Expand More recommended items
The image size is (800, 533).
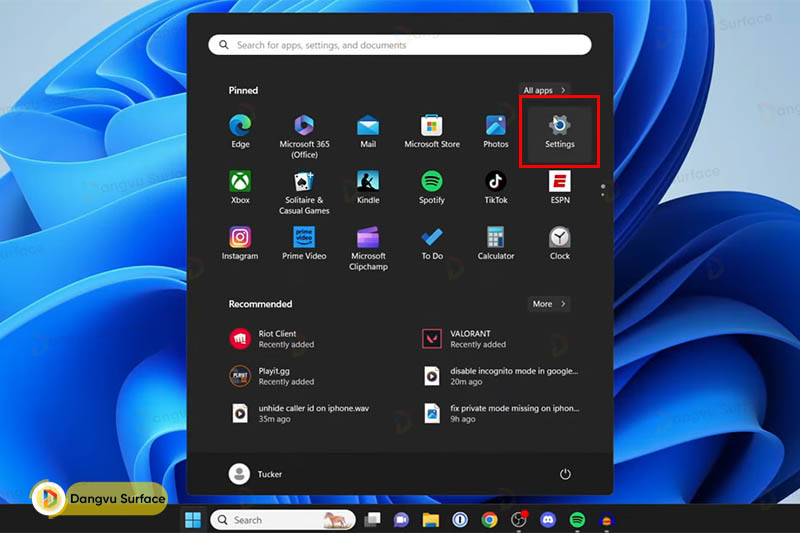pos(549,304)
